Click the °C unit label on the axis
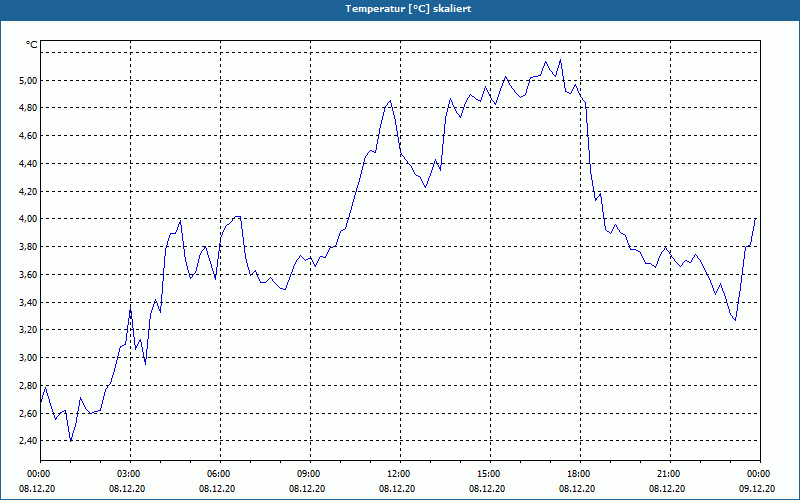 (32, 45)
